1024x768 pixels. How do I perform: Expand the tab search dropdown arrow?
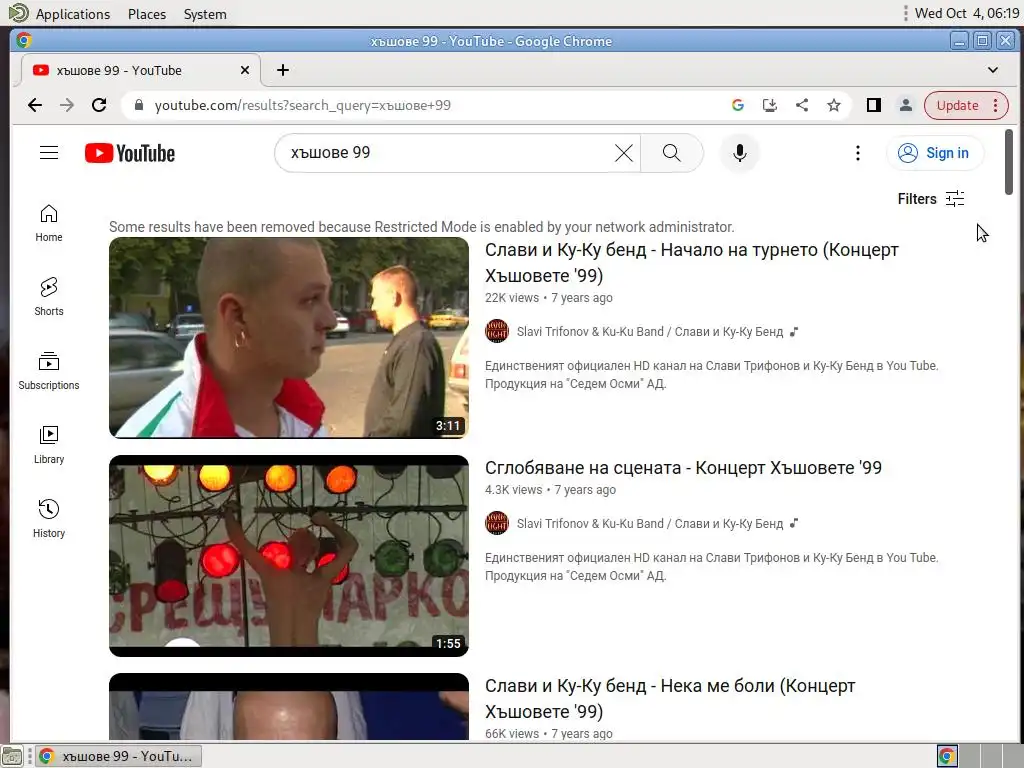pyautogui.click(x=993, y=70)
